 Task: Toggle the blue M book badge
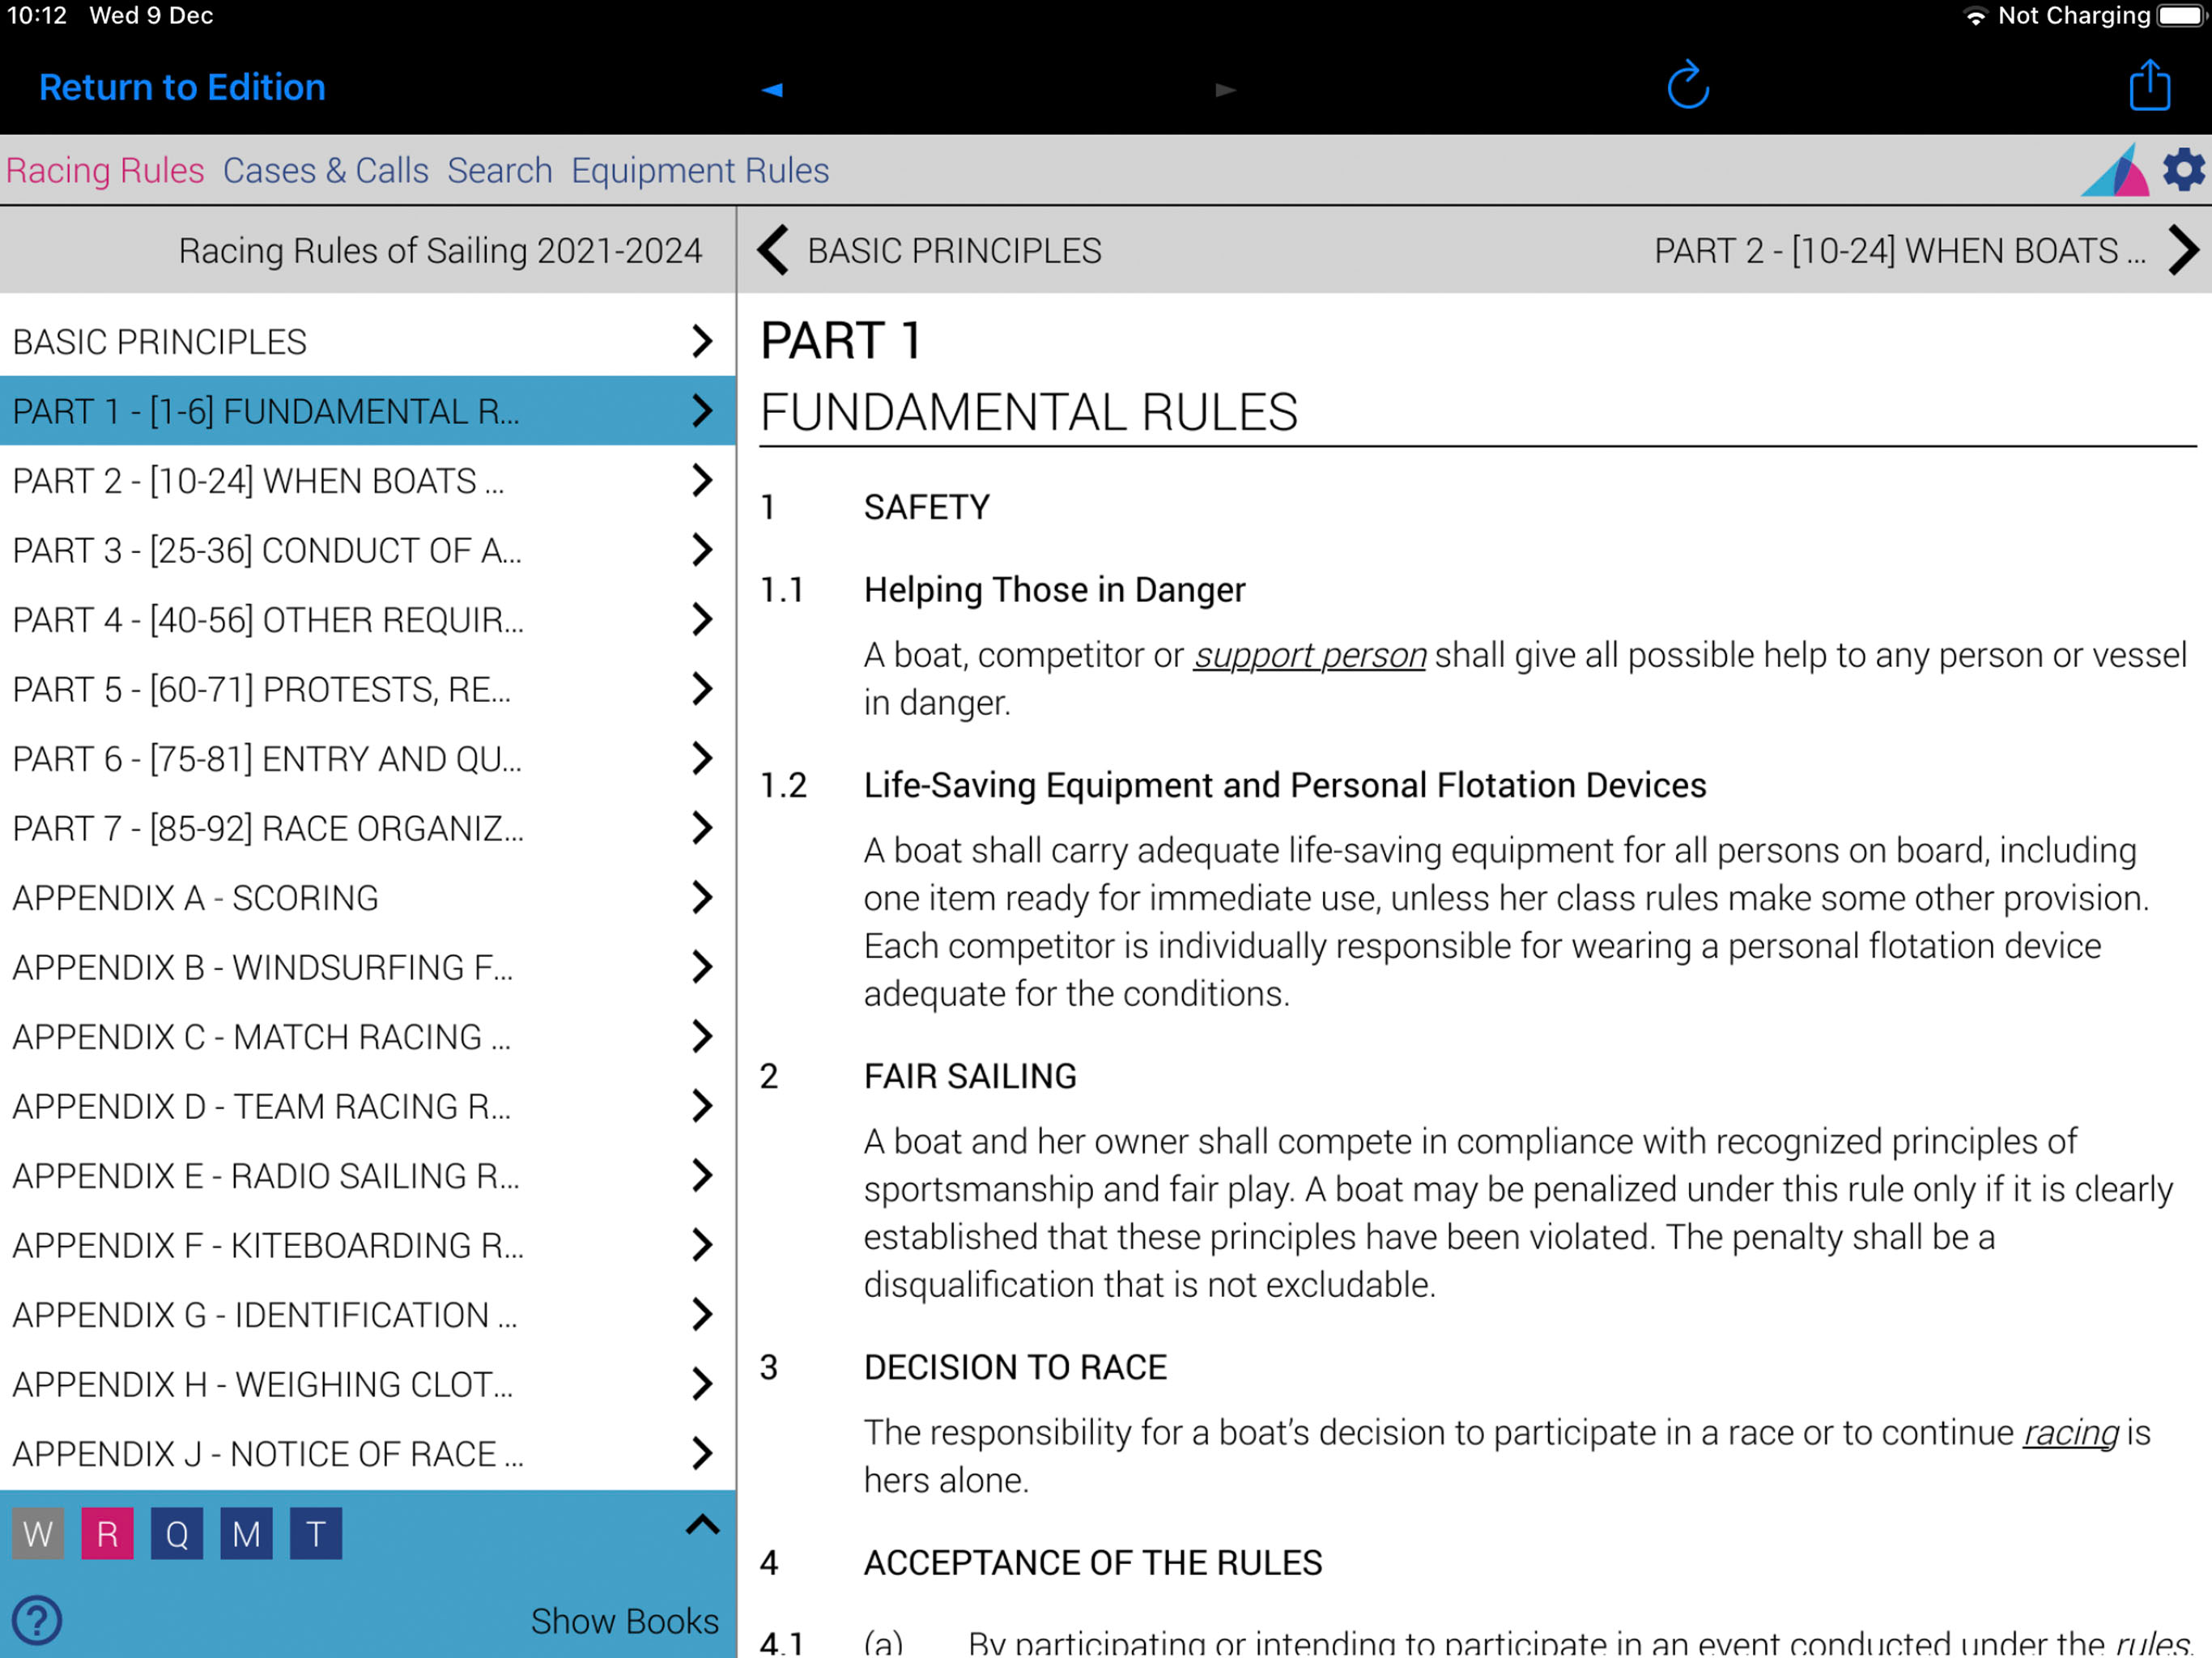(246, 1533)
